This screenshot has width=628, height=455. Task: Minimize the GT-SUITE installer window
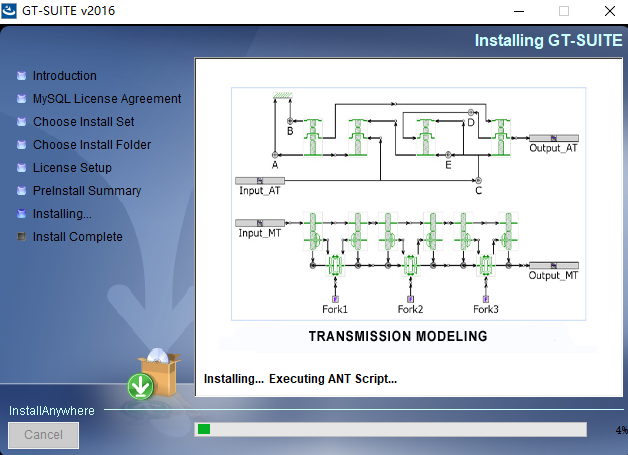click(518, 11)
